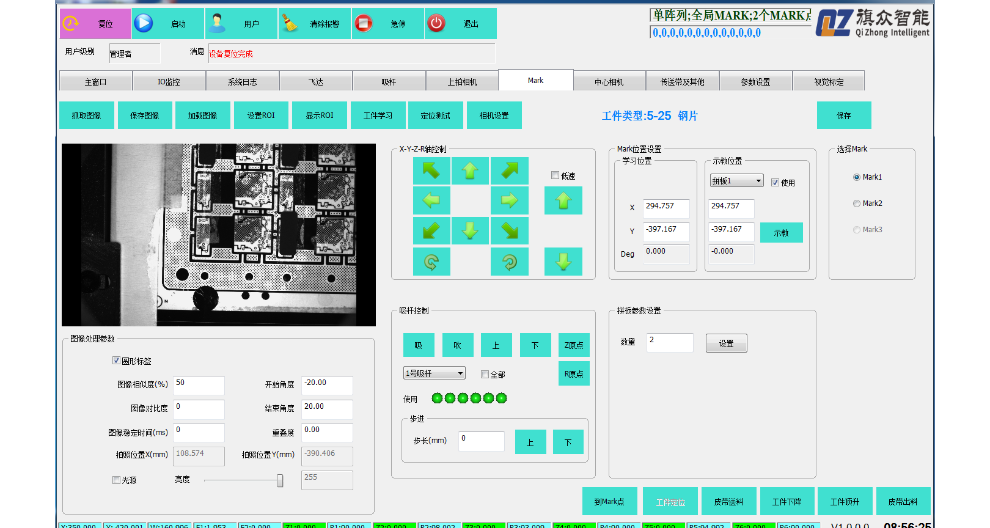Switch to the 主窗口 tab

[x=96, y=81]
